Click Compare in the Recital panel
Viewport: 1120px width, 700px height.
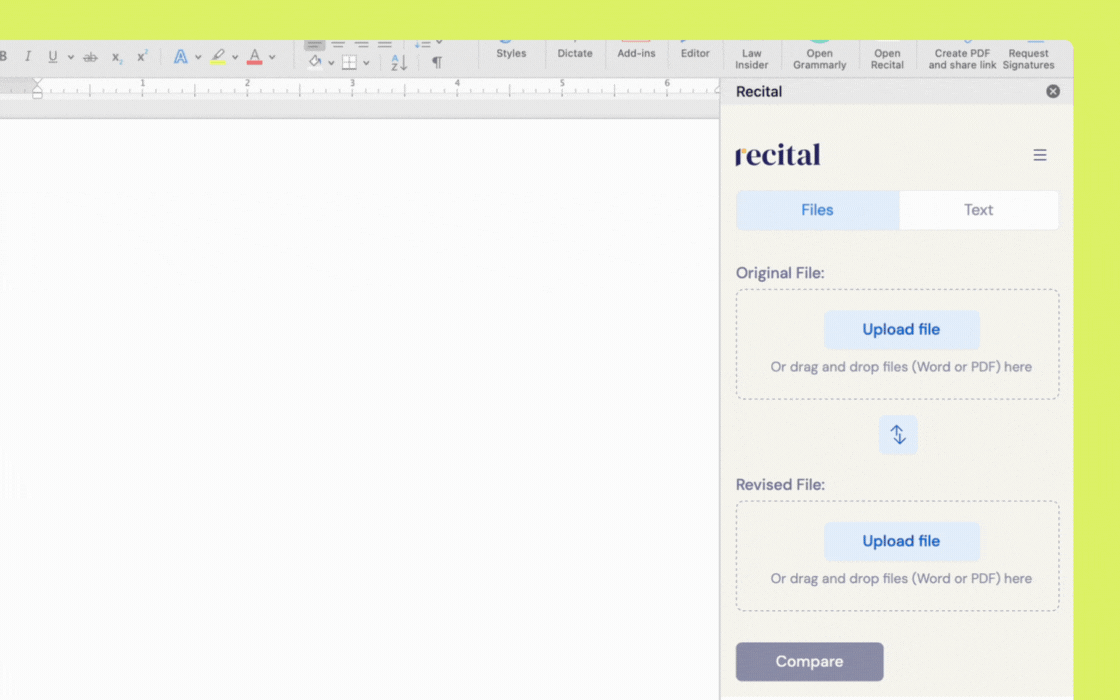pos(809,661)
